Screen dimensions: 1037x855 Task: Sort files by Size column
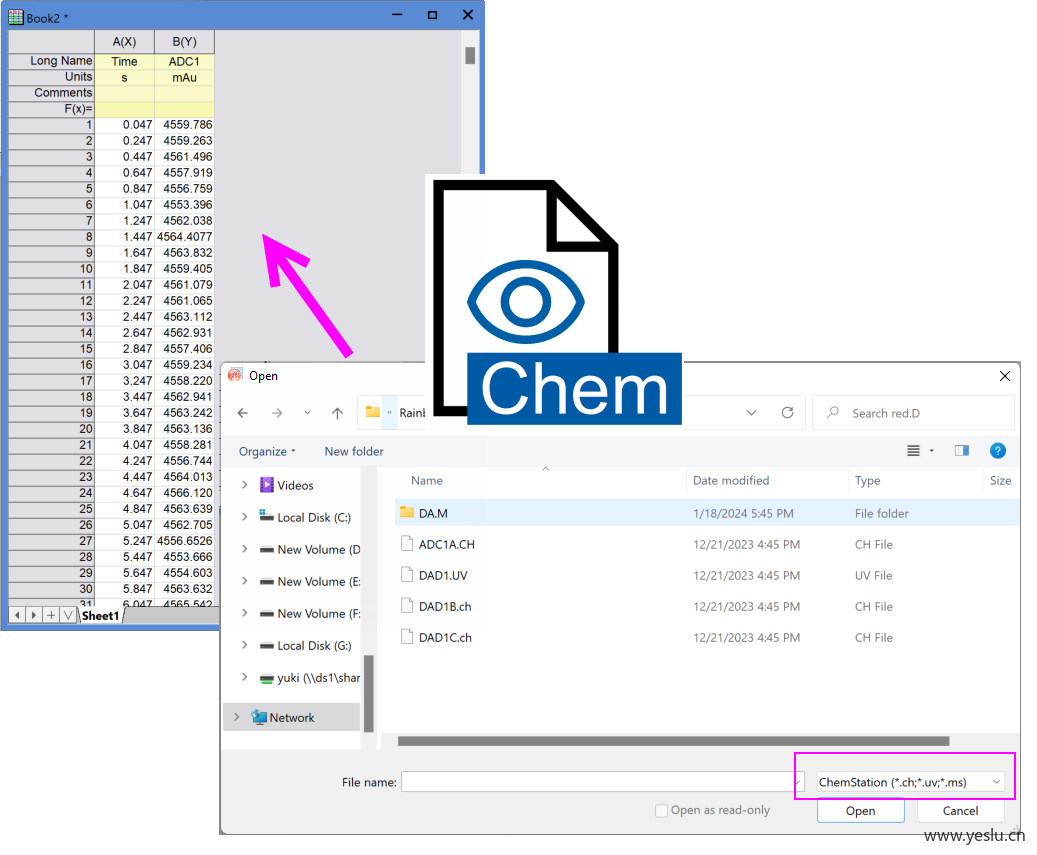pyautogui.click(x=1000, y=481)
